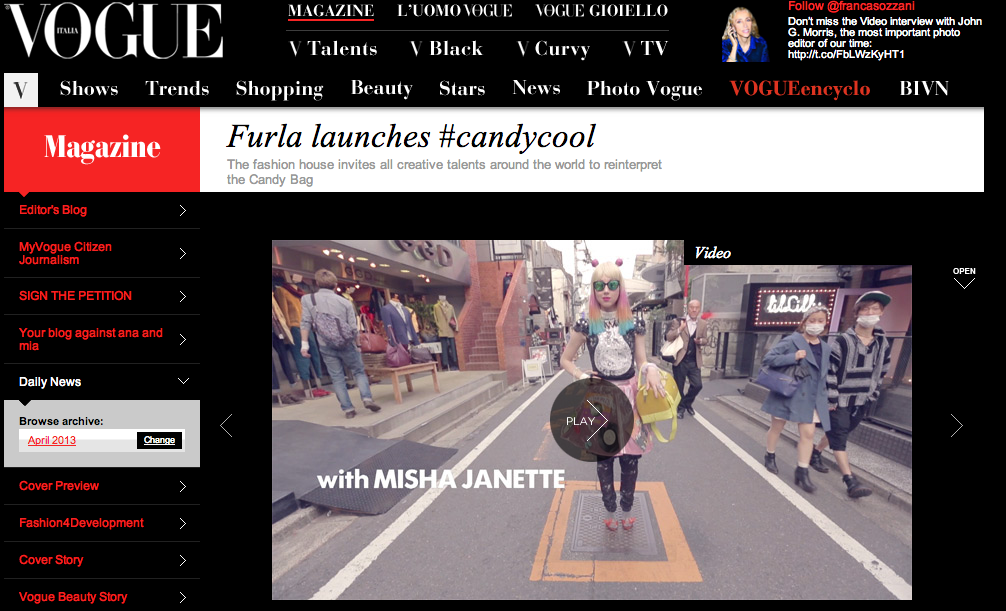This screenshot has height=611, width=1006.
Task: Open VOGUE GIOIELLO tab
Action: point(602,11)
